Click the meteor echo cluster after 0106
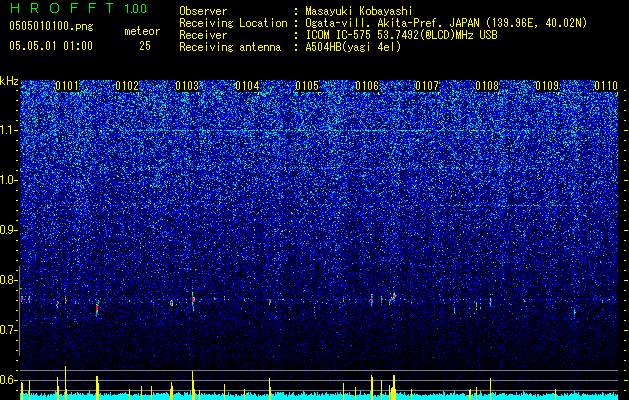The width and height of the screenshot is (629, 400). pyautogui.click(x=392, y=298)
